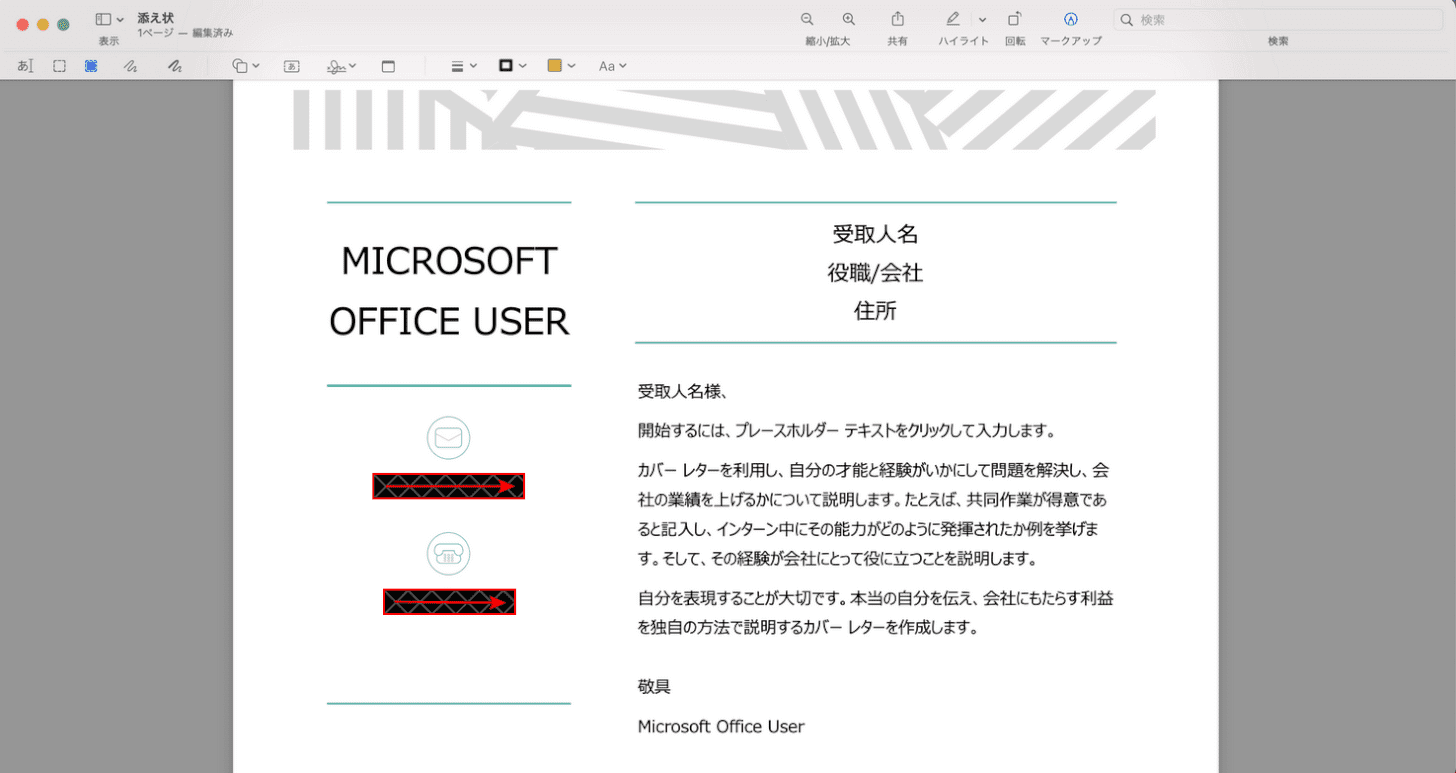Toggle the blue redact tool

91,66
